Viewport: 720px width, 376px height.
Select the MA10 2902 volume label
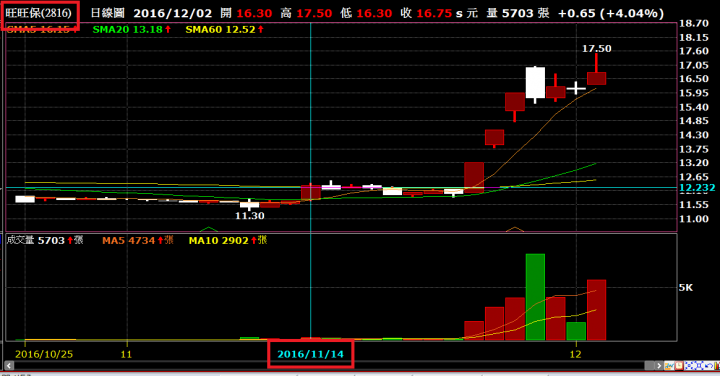click(228, 240)
